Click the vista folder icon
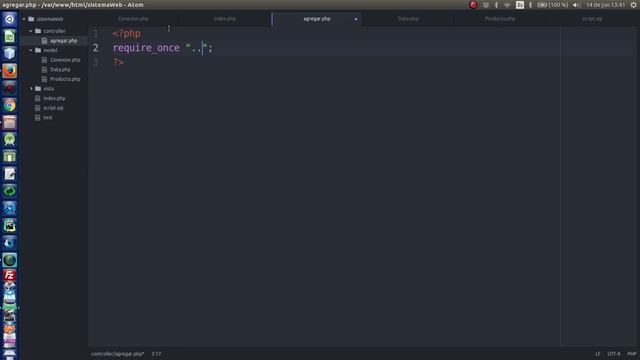640x360 pixels. (x=38, y=89)
